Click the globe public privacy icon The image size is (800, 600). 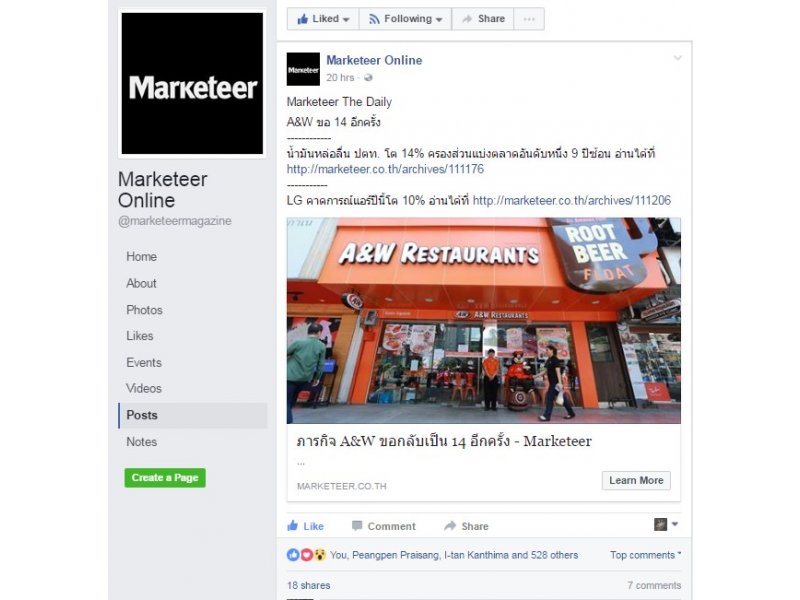click(x=368, y=78)
